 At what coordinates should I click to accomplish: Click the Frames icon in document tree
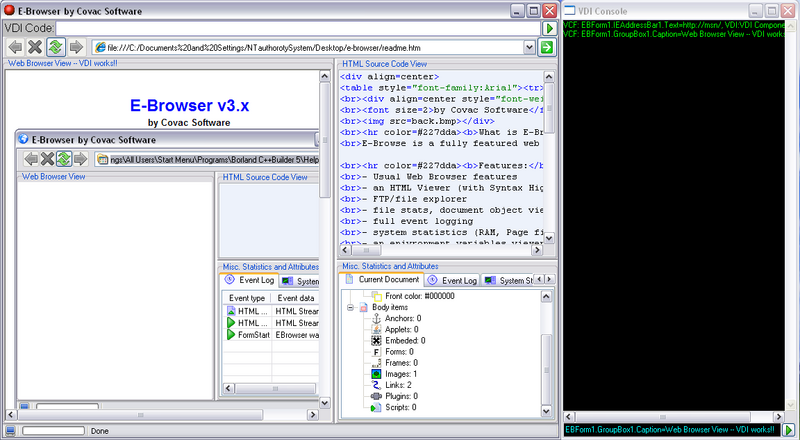[x=377, y=363]
